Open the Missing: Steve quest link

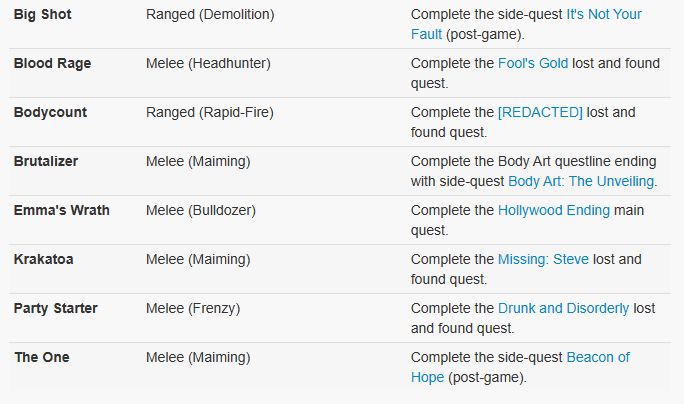543,260
